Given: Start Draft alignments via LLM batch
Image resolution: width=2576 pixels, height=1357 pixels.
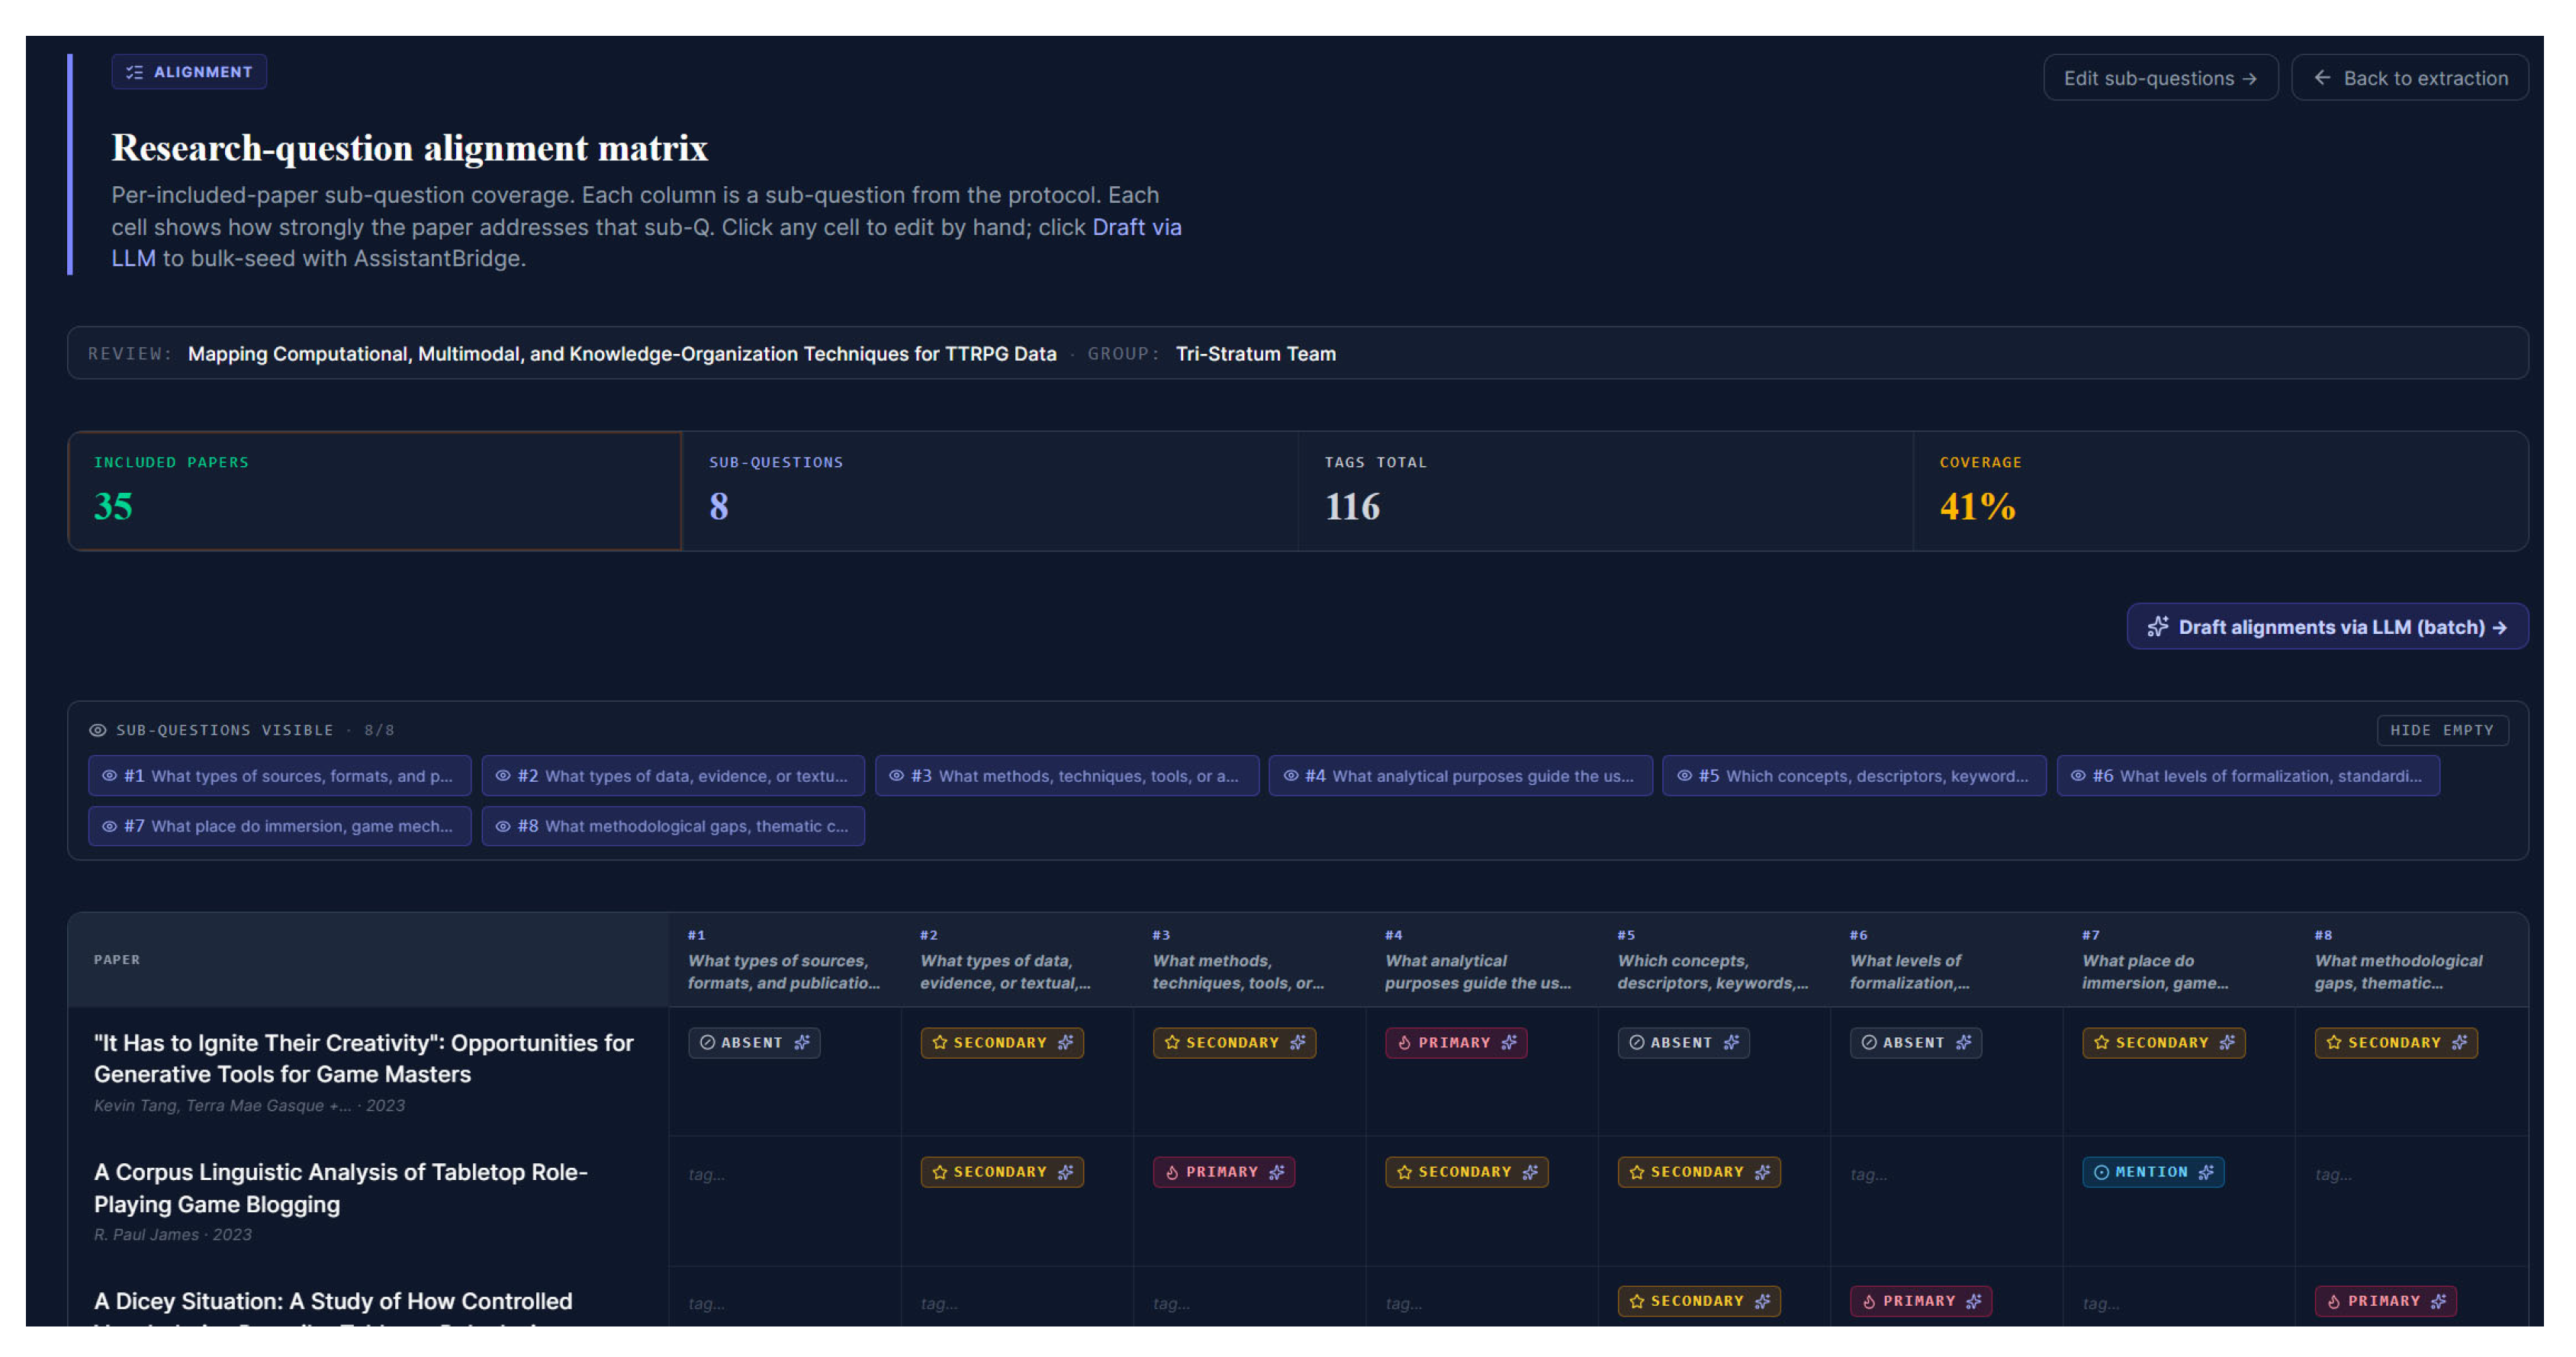Looking at the screenshot, I should [2327, 627].
